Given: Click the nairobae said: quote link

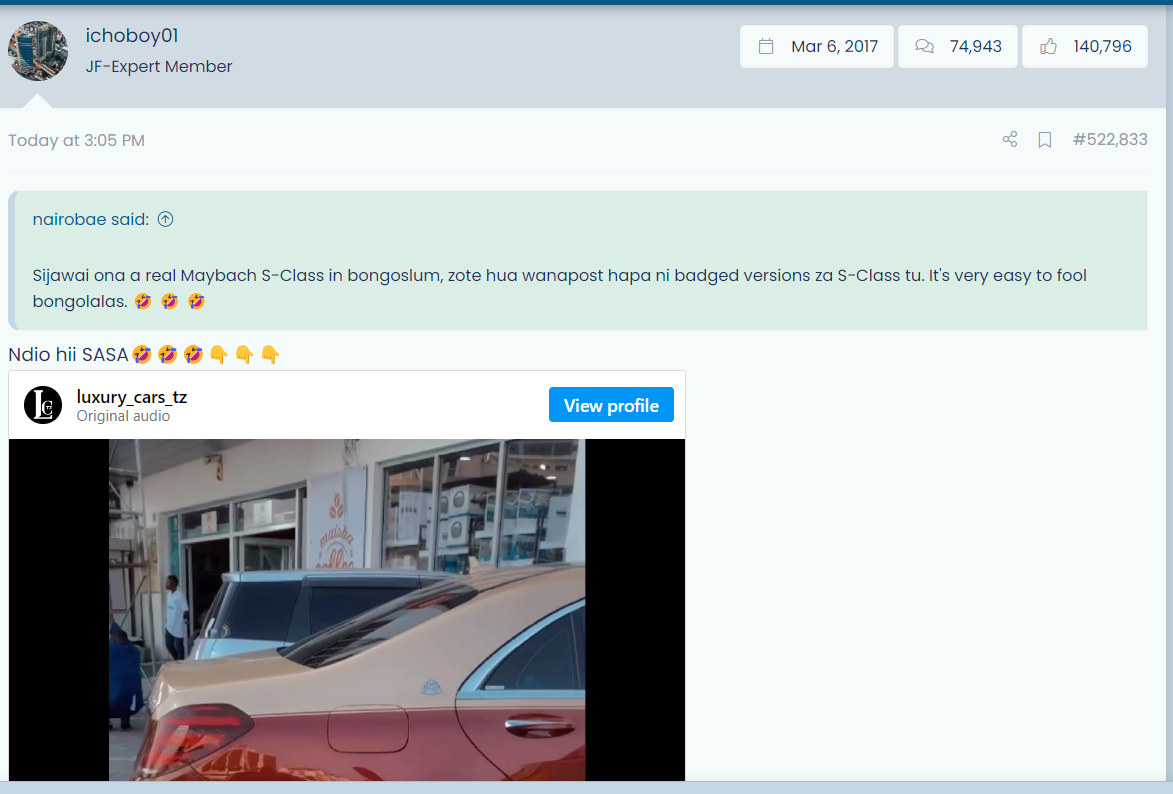Looking at the screenshot, I should click(x=91, y=219).
